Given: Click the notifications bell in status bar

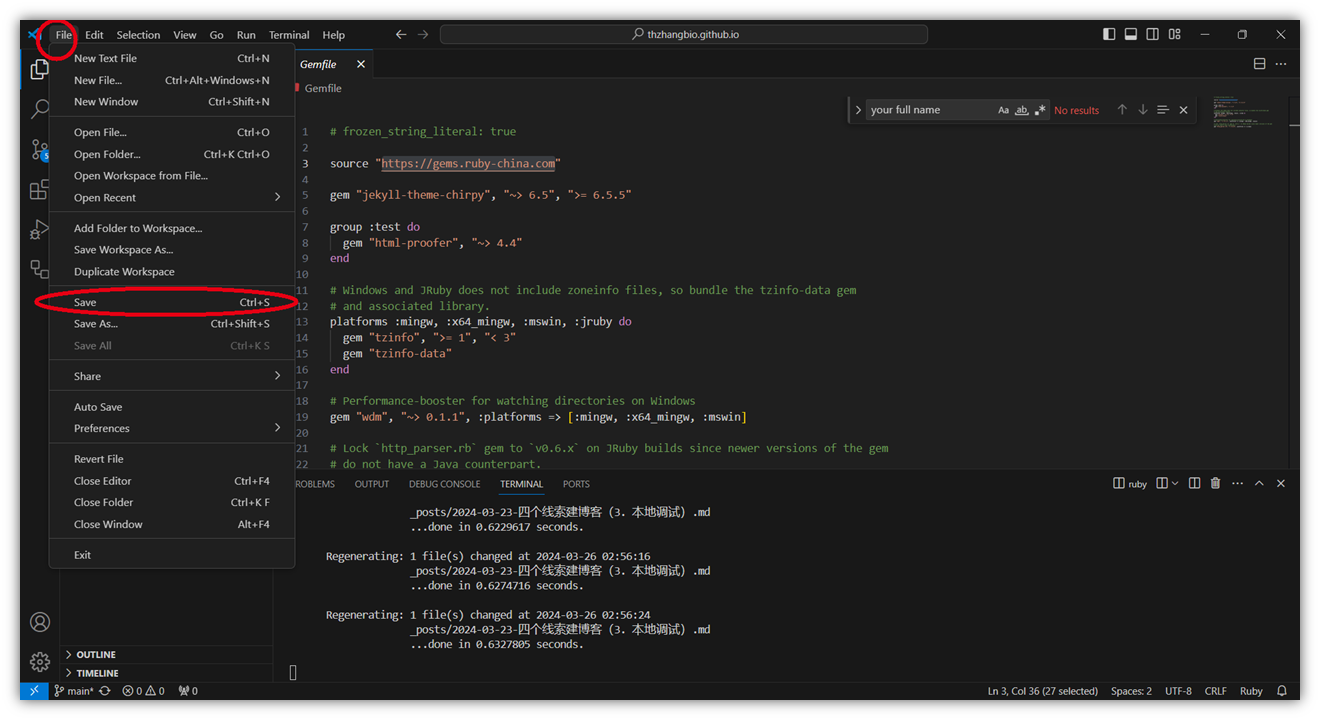Looking at the screenshot, I should coord(1281,691).
